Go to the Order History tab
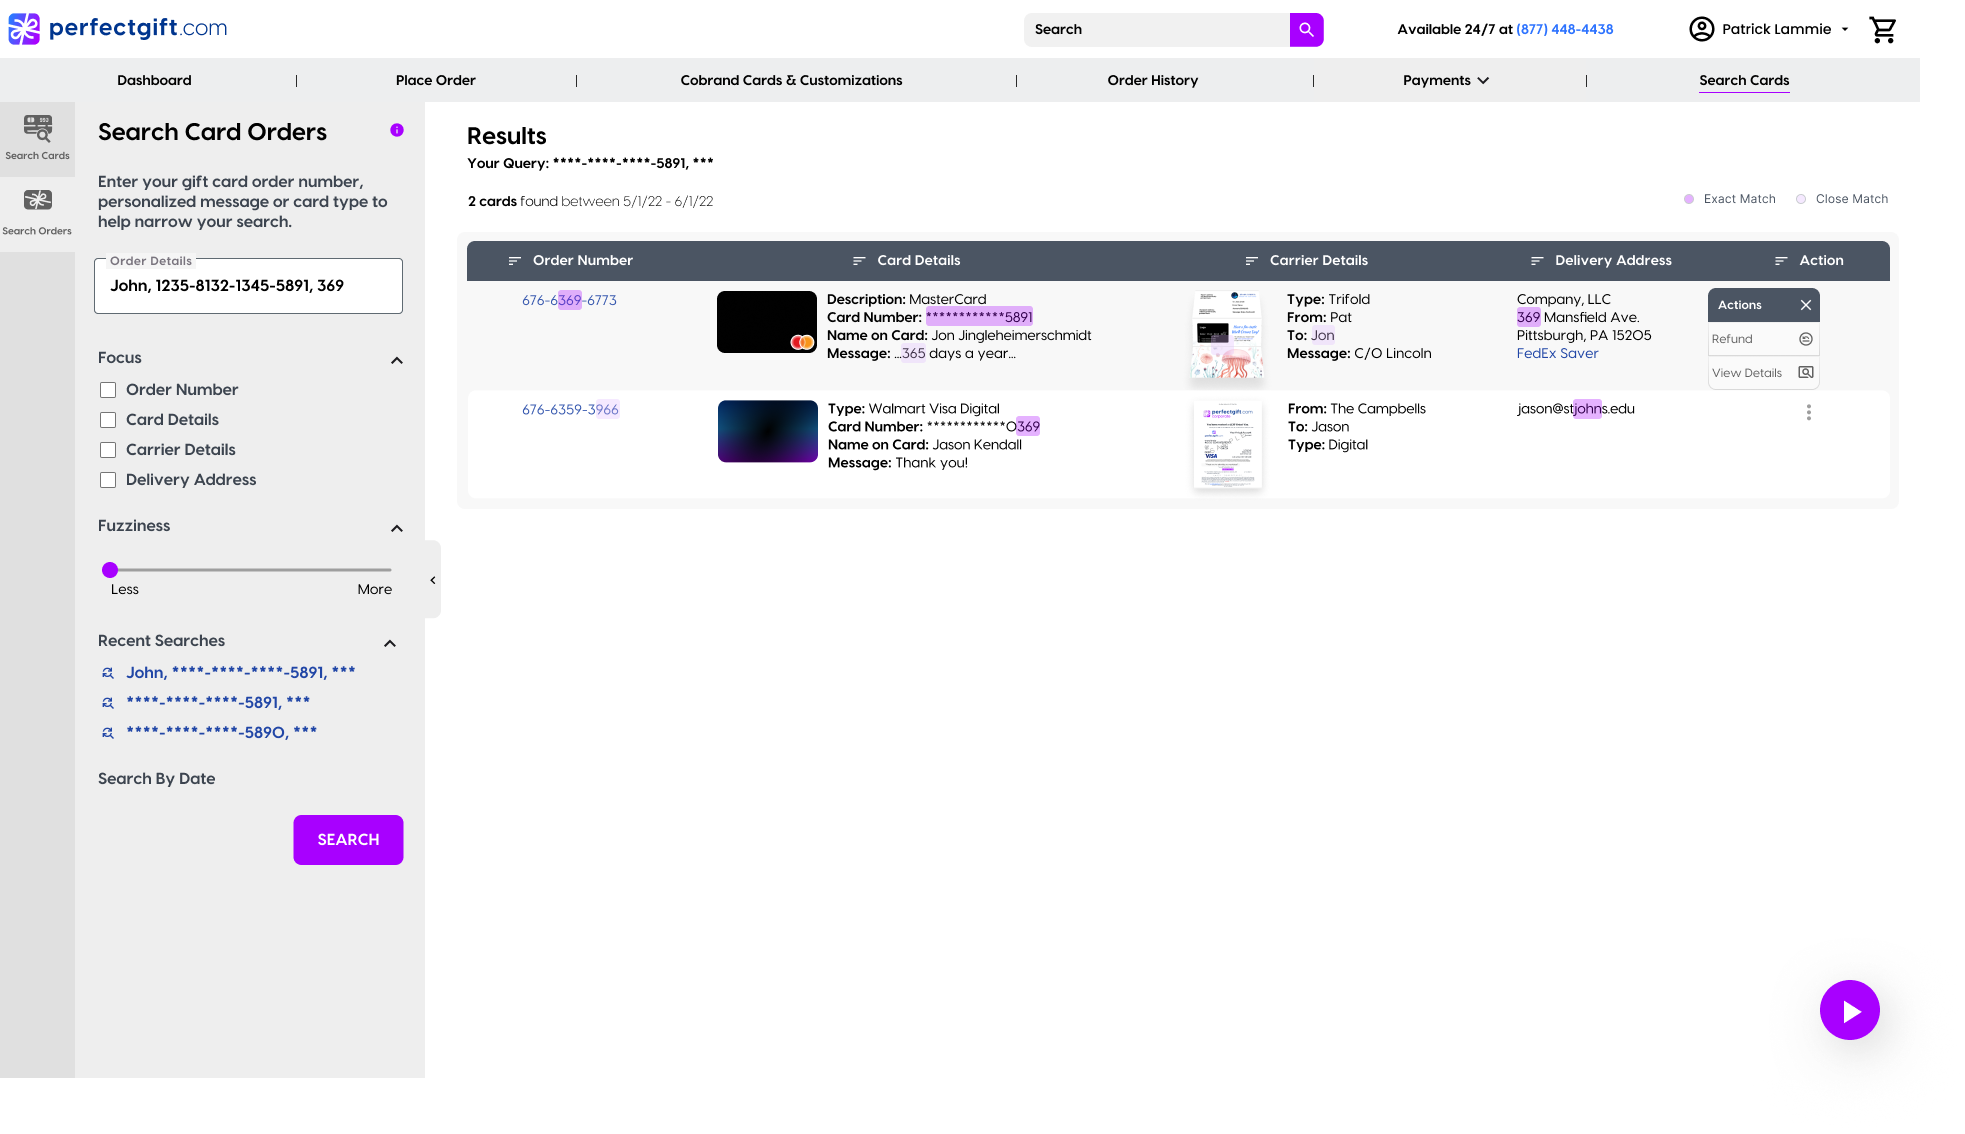This screenshot has height=1134, width=1965. click(x=1152, y=81)
